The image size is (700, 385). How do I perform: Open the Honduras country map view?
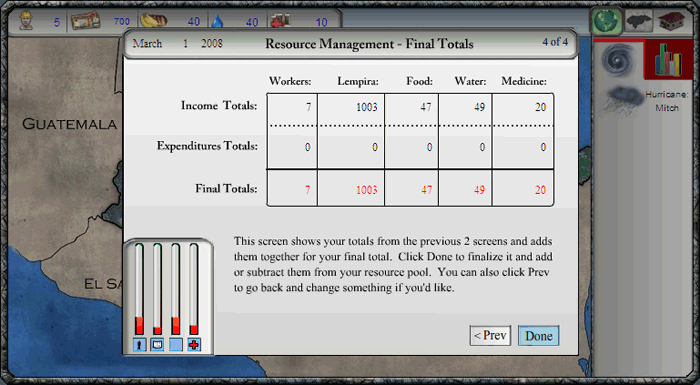pyautogui.click(x=638, y=21)
